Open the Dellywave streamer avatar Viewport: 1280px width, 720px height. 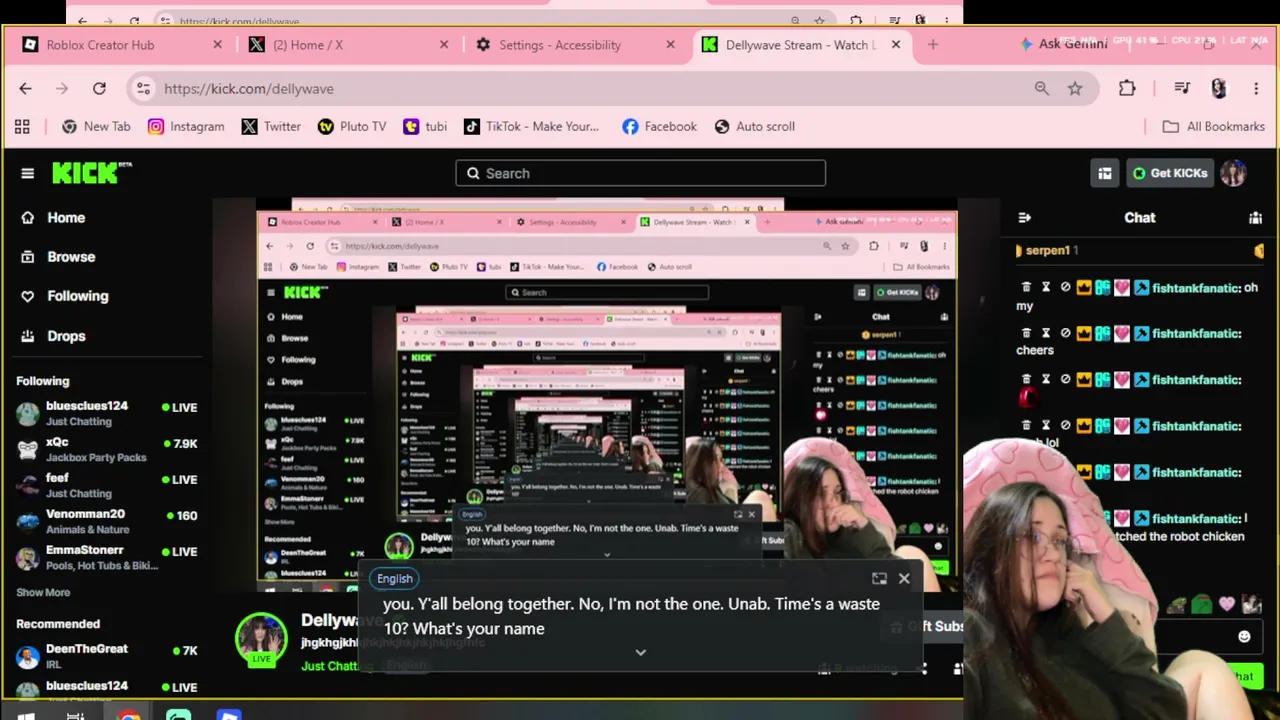click(x=261, y=638)
